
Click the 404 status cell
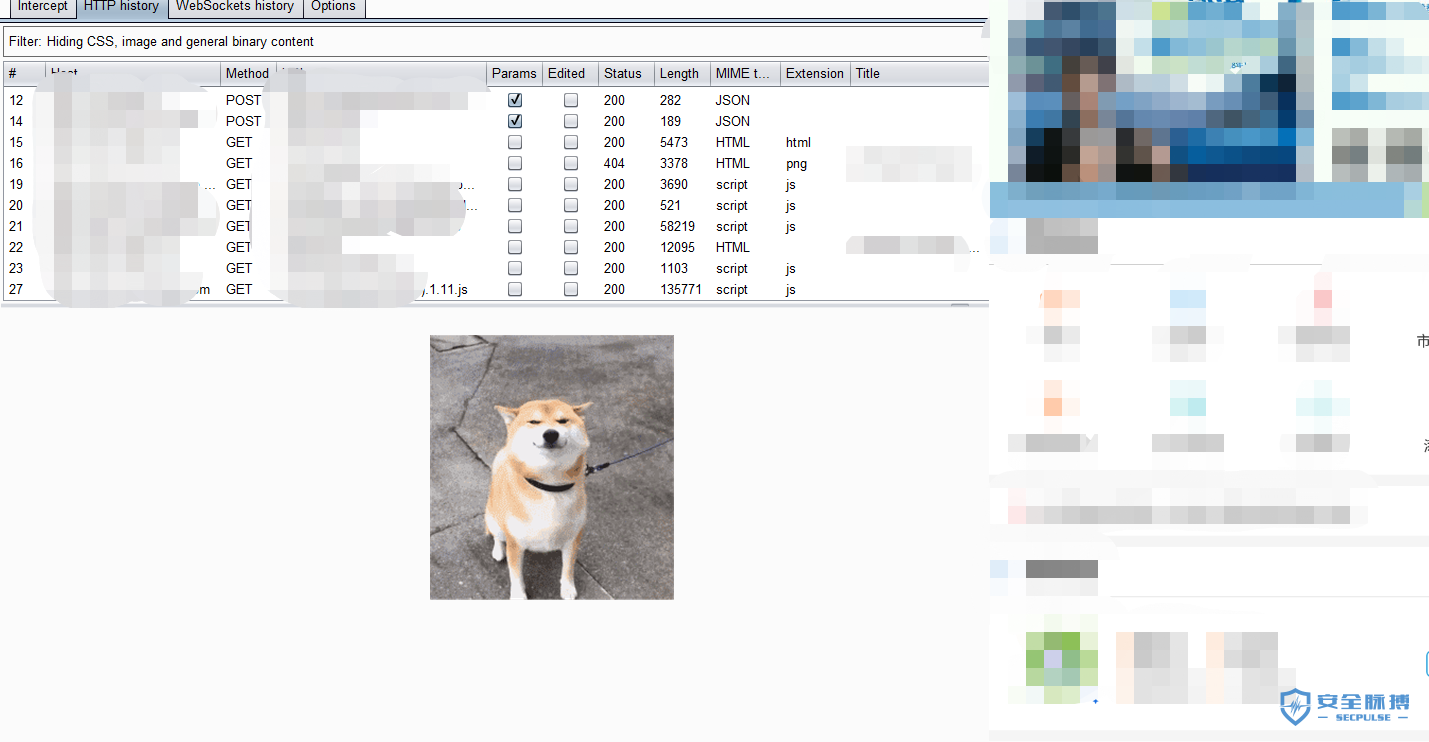click(614, 163)
